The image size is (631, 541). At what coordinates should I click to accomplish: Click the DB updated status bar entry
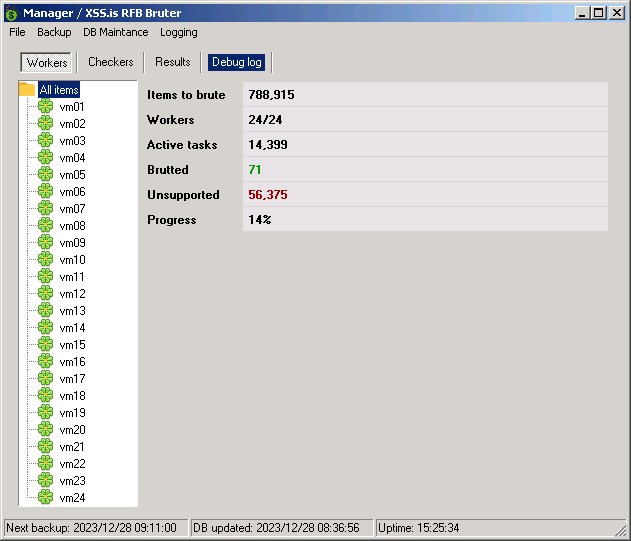[282, 528]
